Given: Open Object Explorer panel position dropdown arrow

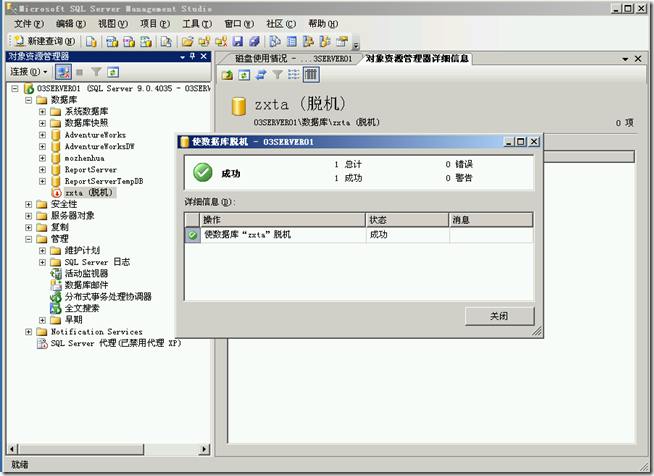Looking at the screenshot, I should coord(182,57).
